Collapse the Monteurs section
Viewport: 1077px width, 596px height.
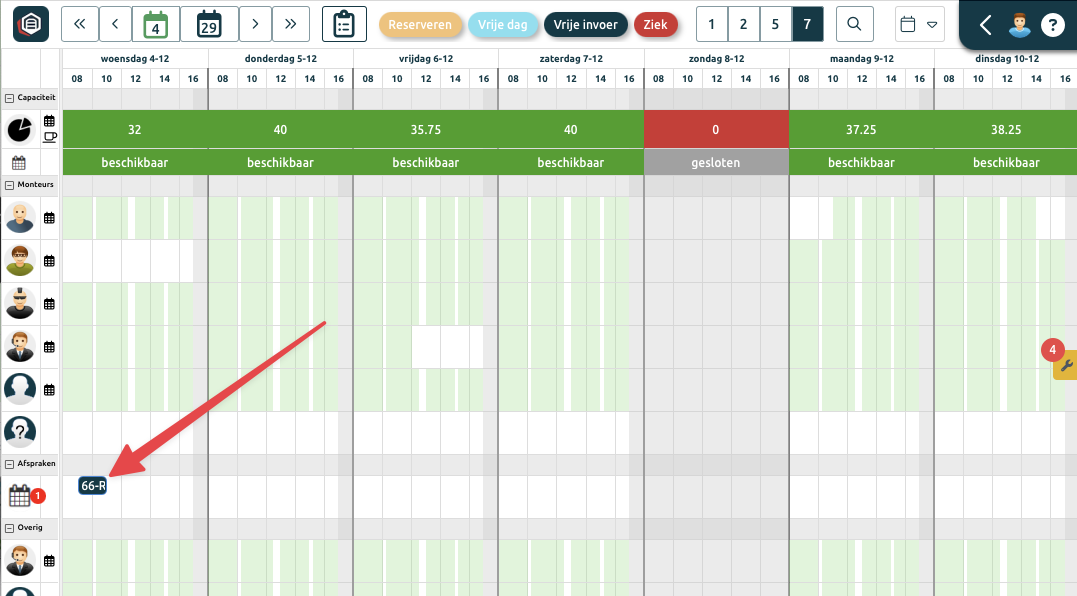click(x=9, y=185)
